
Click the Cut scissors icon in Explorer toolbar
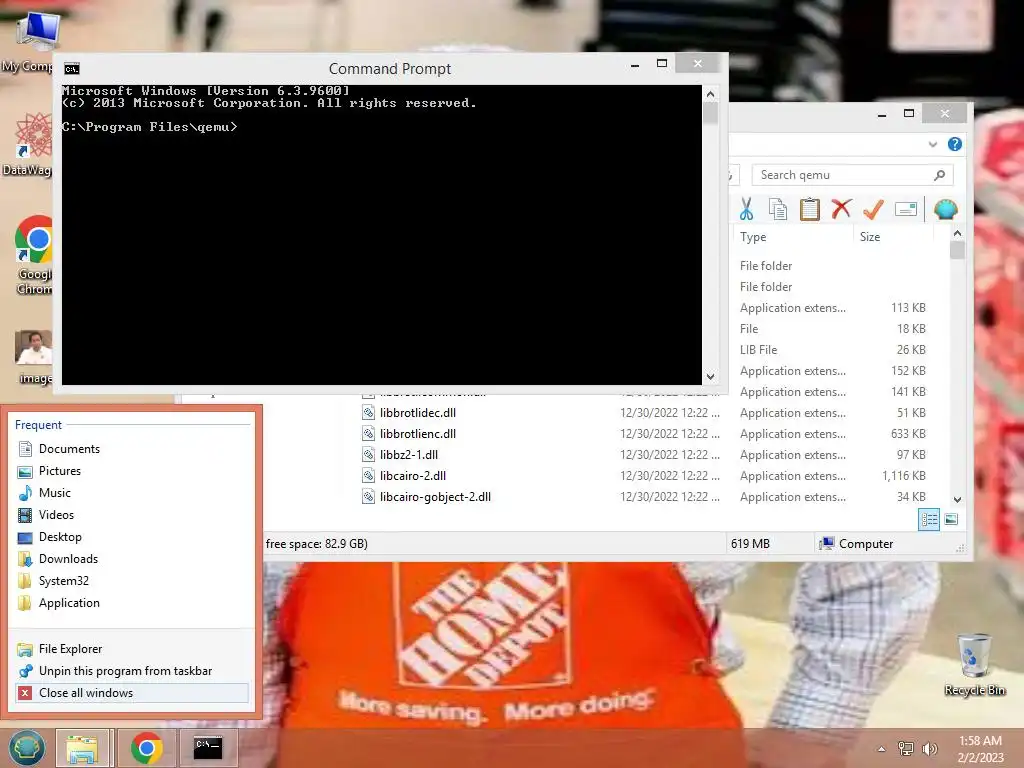(x=746, y=209)
